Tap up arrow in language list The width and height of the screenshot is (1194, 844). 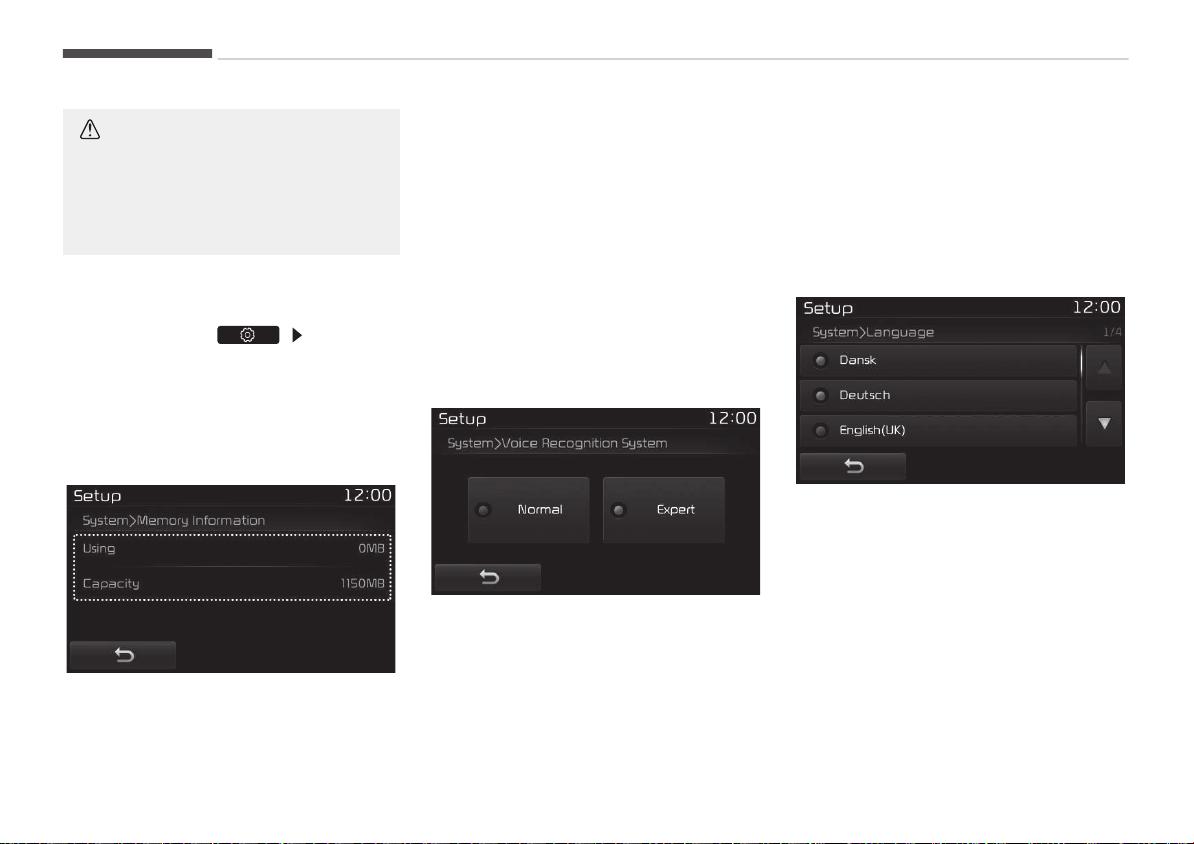coord(1103,368)
